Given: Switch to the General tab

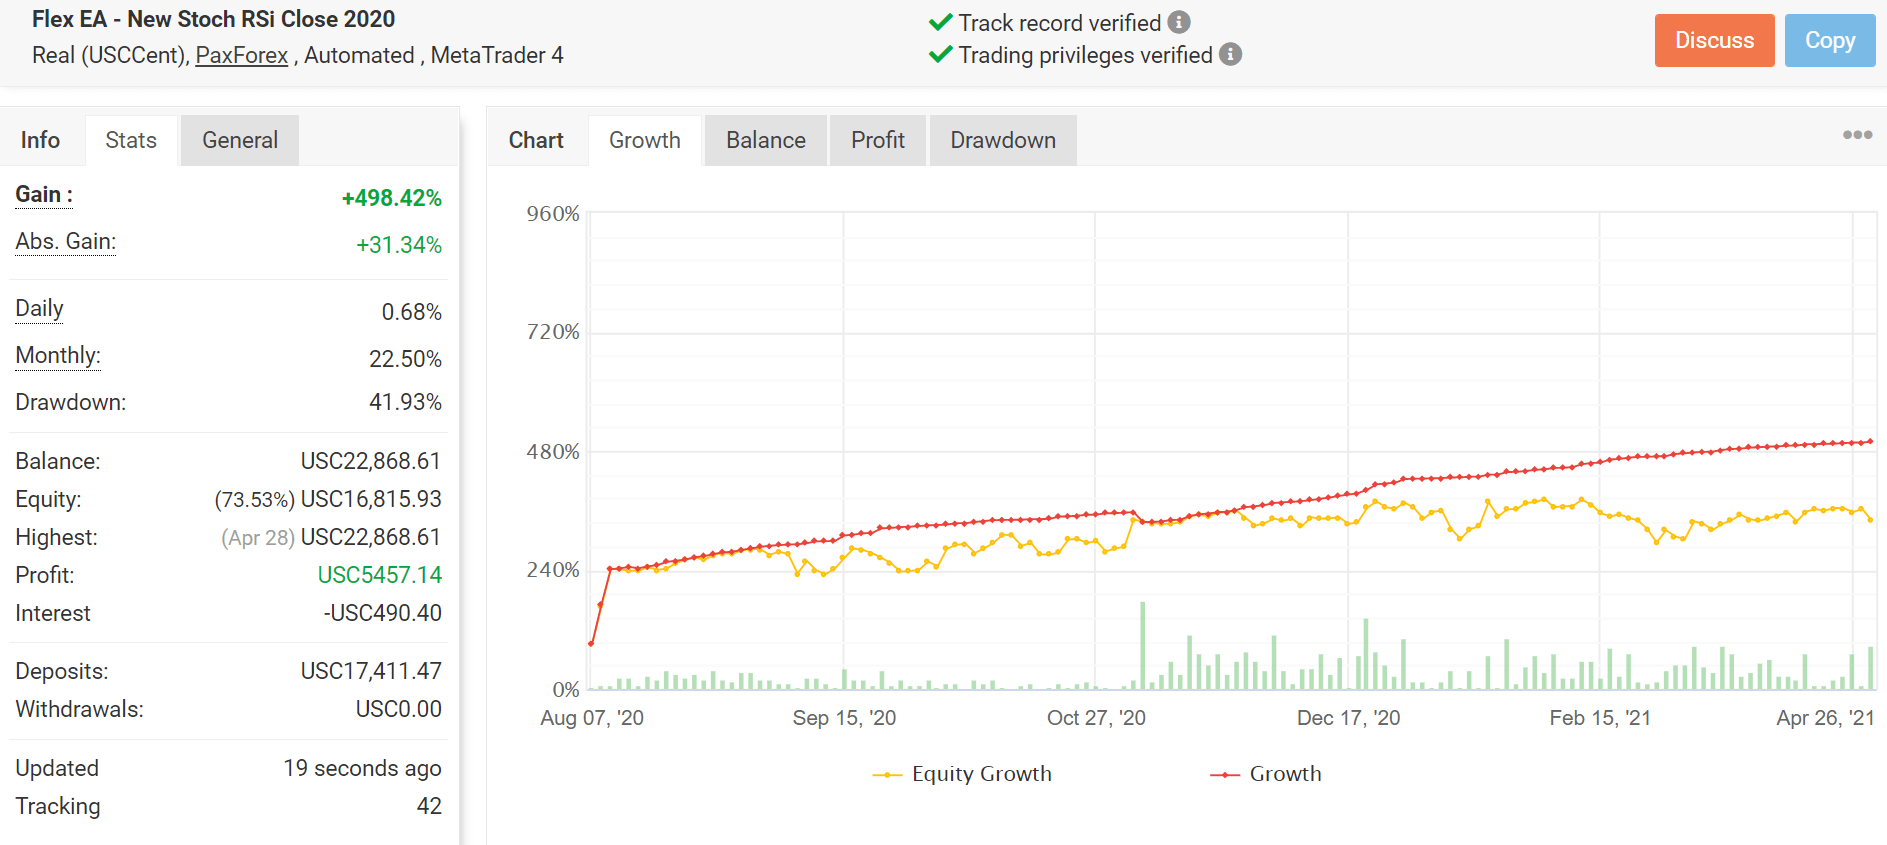Looking at the screenshot, I should (x=240, y=140).
